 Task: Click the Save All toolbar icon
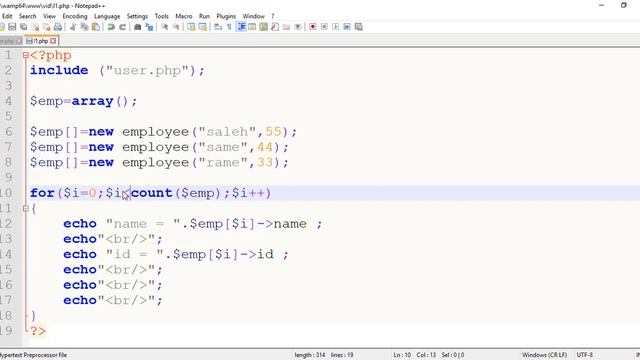(x=24, y=27)
